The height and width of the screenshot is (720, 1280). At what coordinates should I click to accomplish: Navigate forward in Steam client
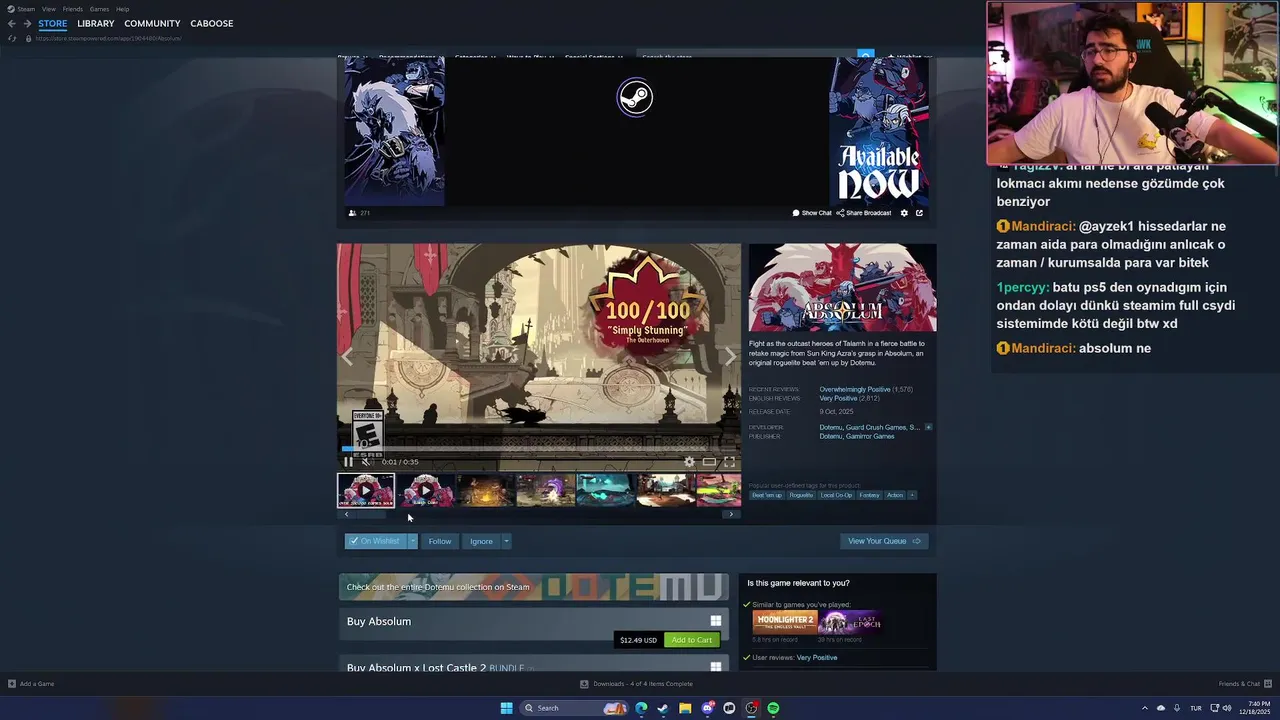pyautogui.click(x=27, y=23)
